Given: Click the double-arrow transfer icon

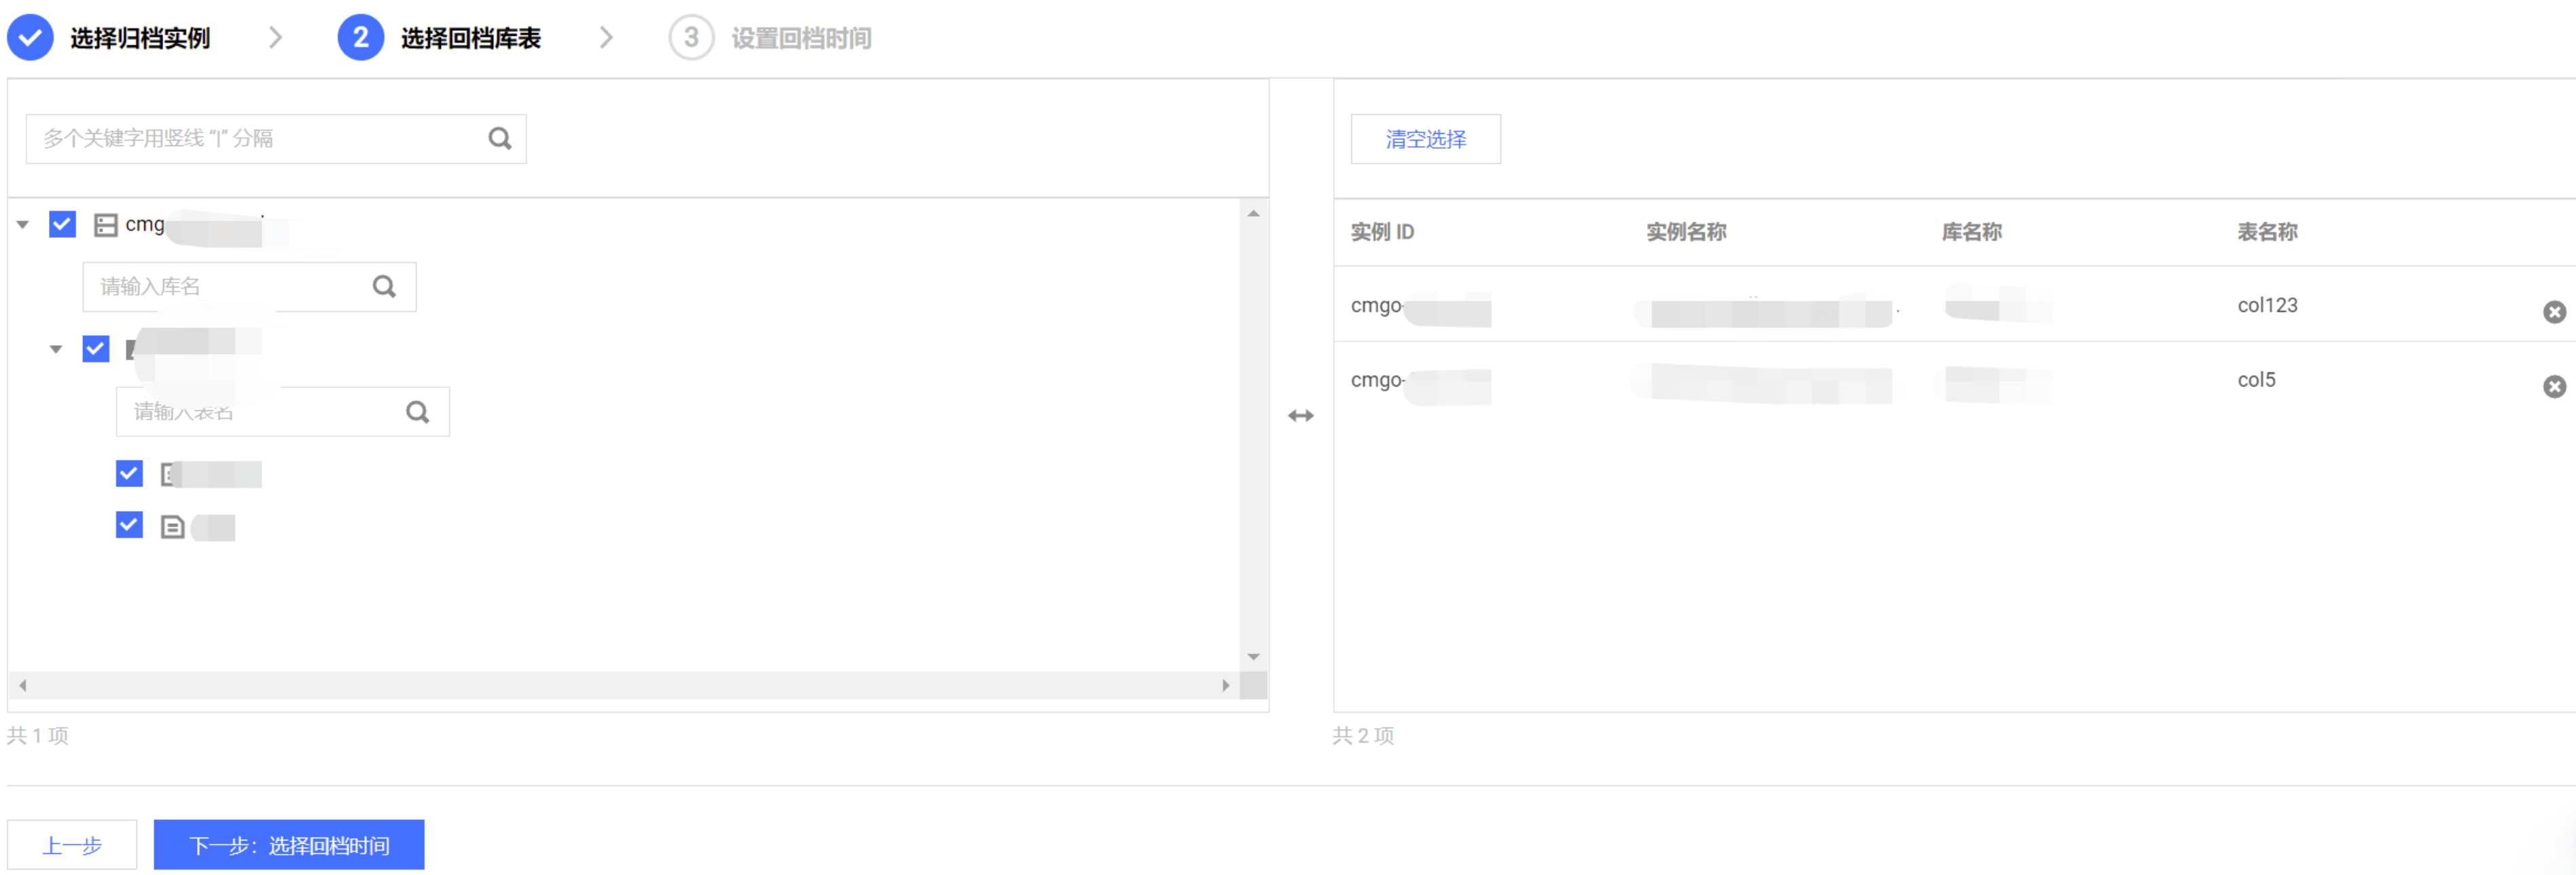Looking at the screenshot, I should tap(1300, 416).
